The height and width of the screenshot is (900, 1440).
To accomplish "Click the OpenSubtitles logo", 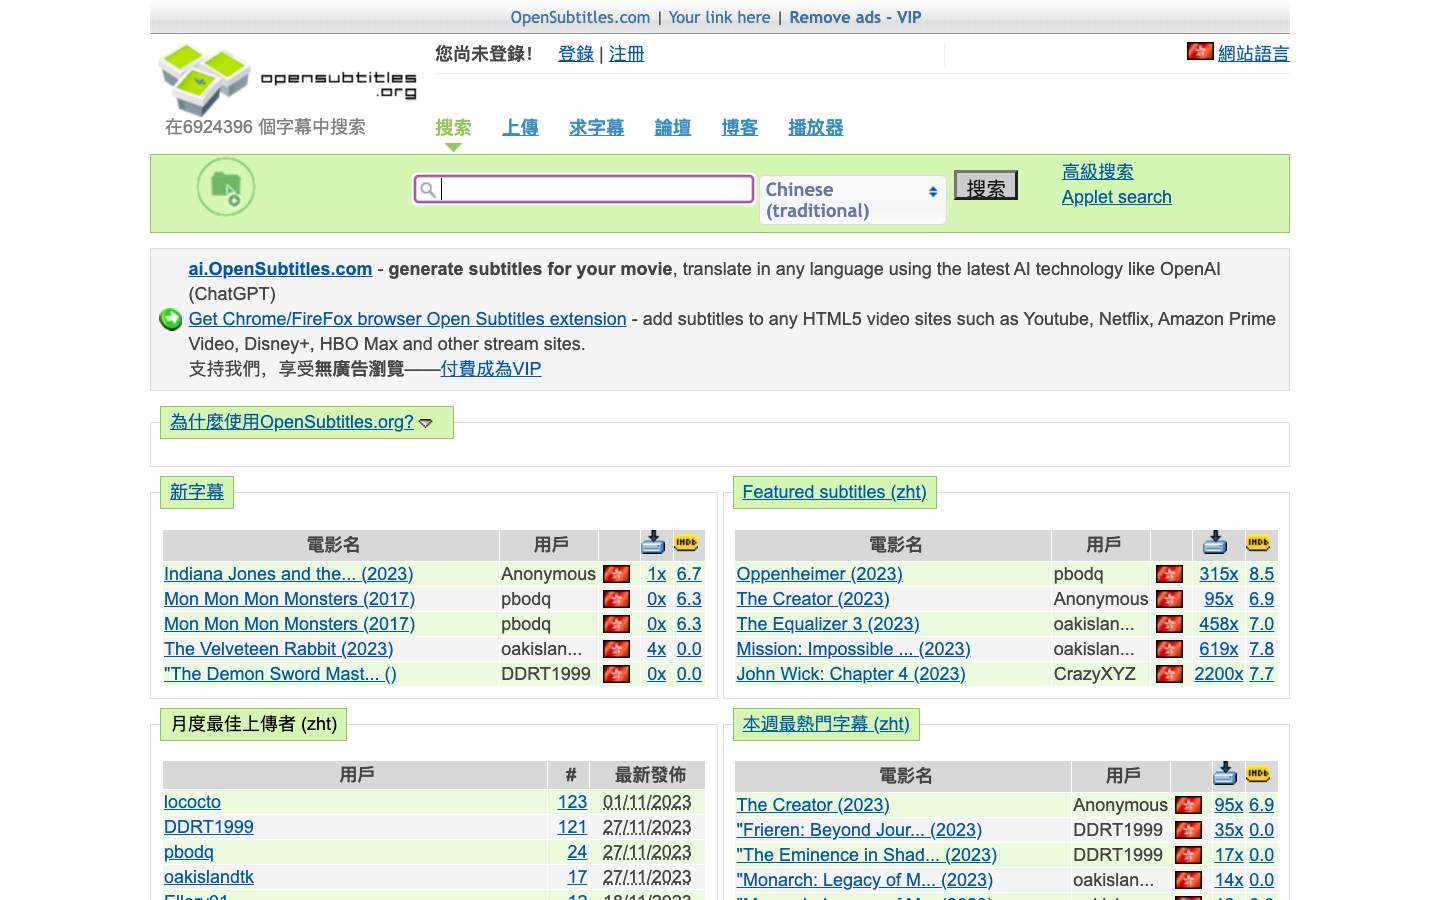I will 205,78.
